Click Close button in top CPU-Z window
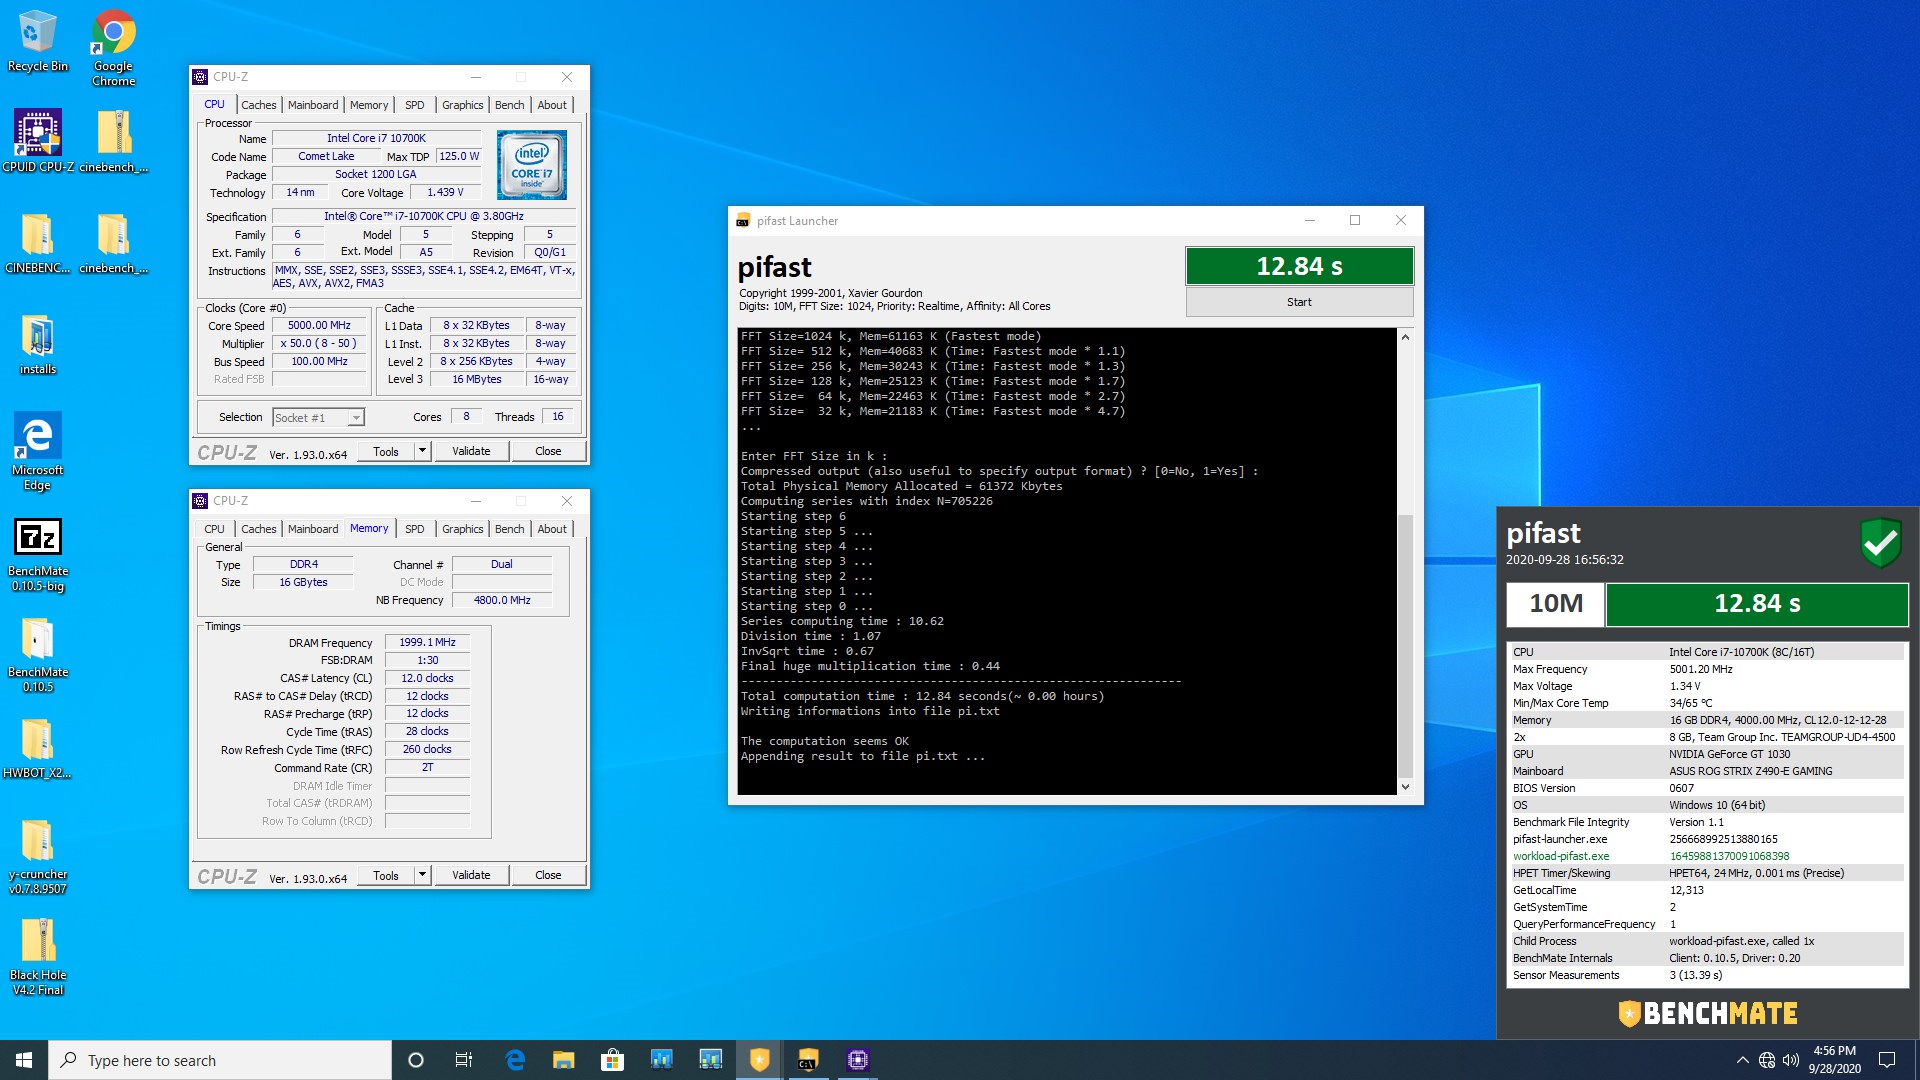Image resolution: width=1920 pixels, height=1080 pixels. point(548,451)
